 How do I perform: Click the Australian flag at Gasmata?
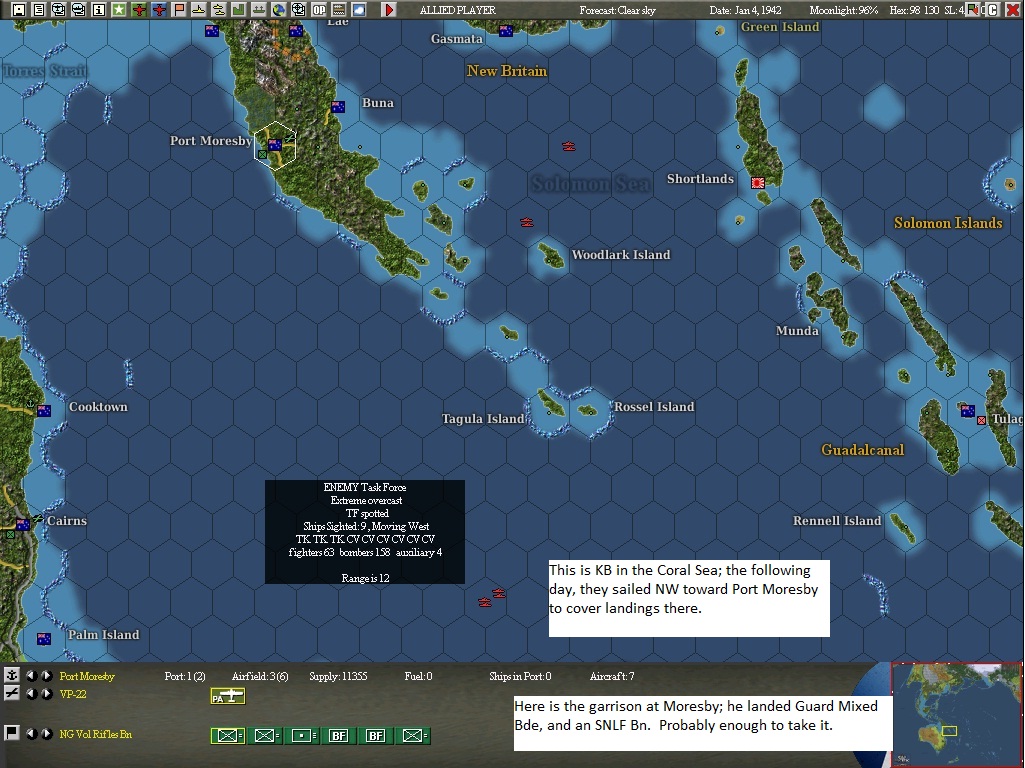(x=505, y=31)
